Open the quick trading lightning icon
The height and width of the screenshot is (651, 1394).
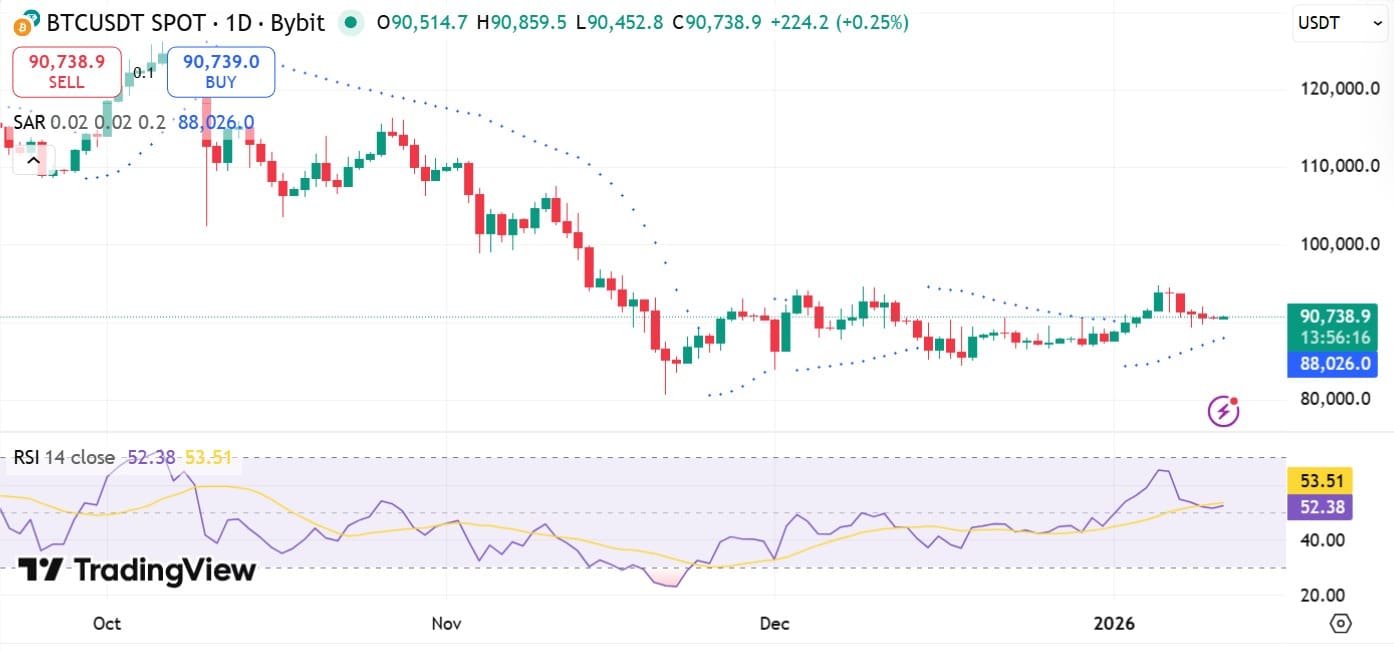point(1222,411)
